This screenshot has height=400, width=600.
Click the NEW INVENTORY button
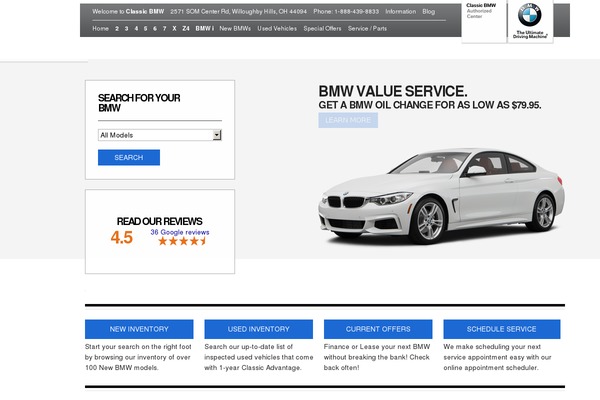139,329
